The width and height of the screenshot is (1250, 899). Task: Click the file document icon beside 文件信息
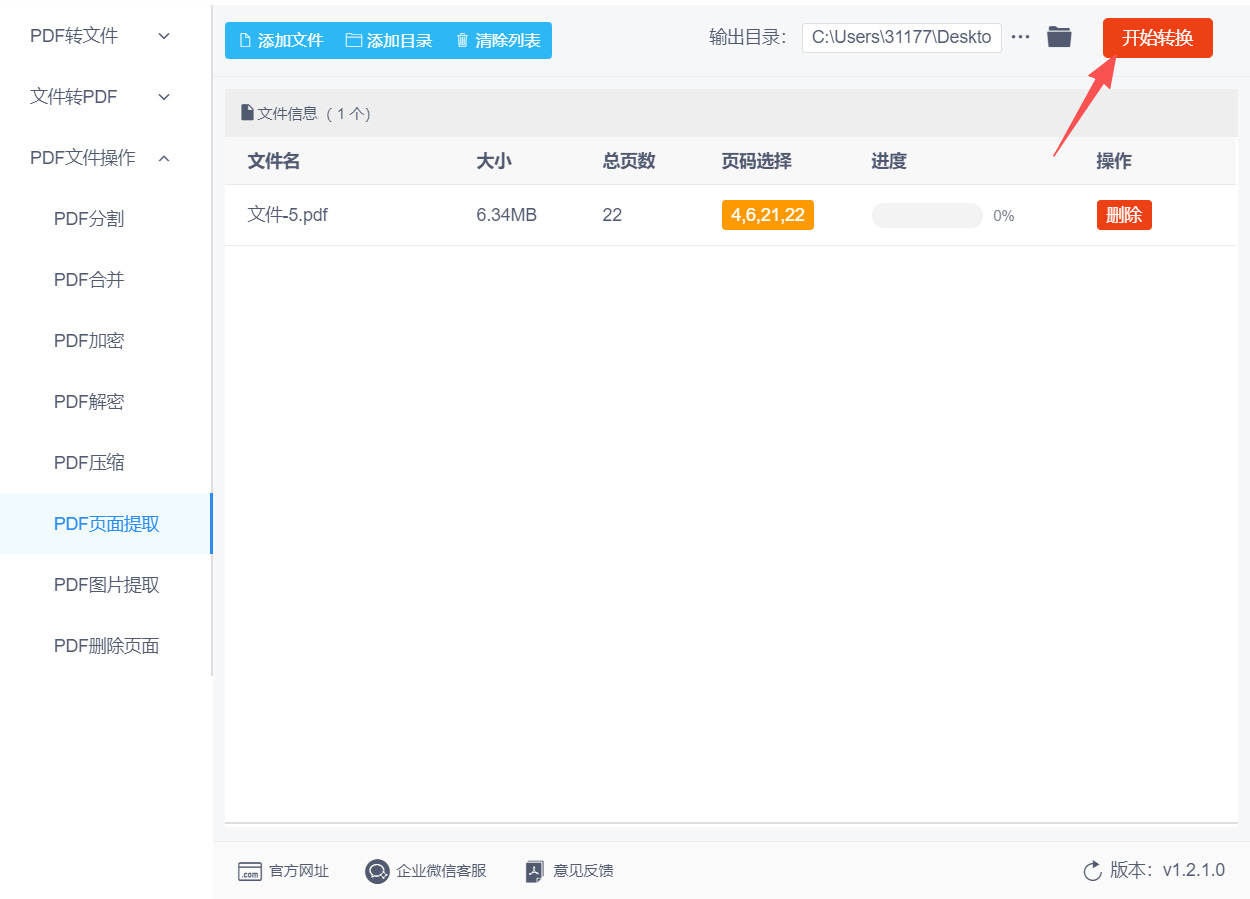[247, 112]
